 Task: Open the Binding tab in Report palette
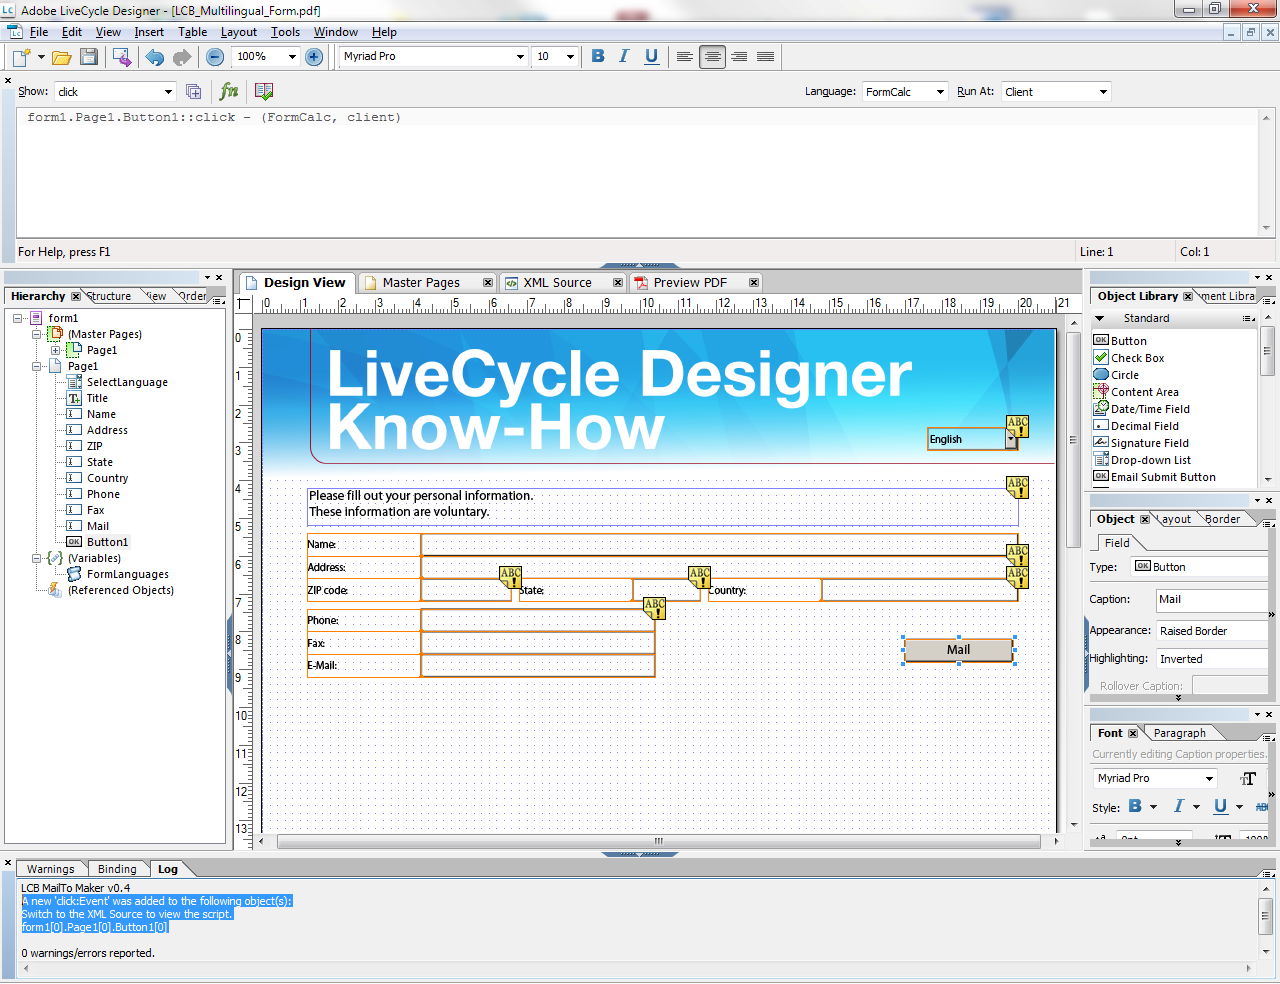click(x=117, y=869)
